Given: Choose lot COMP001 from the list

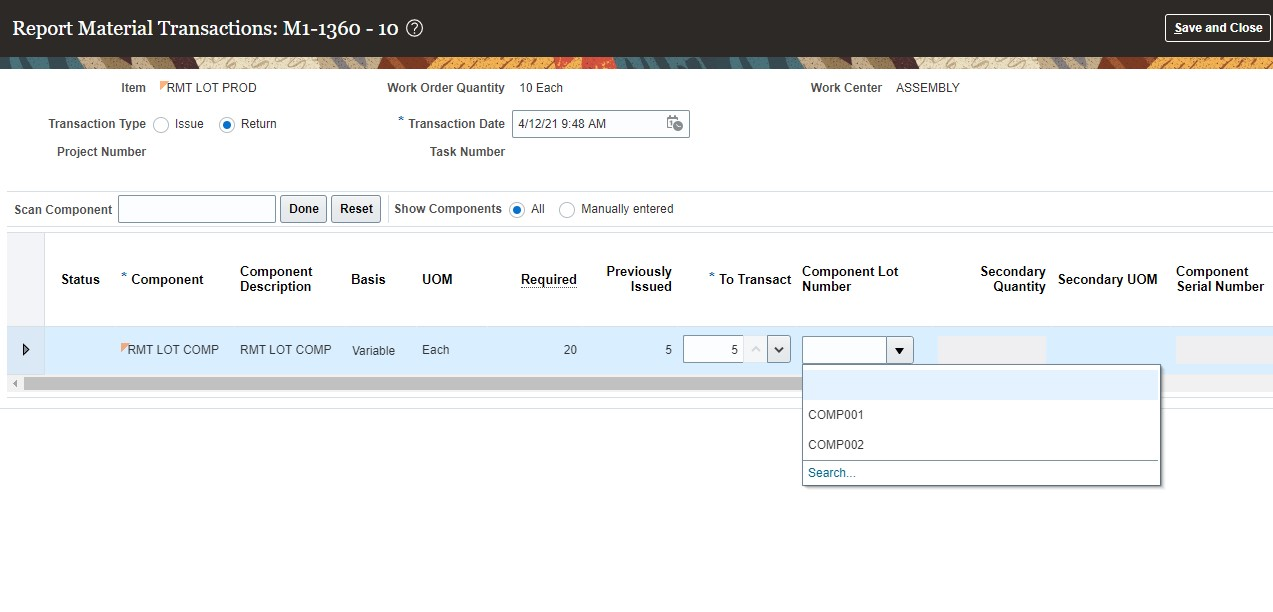Looking at the screenshot, I should point(981,415).
